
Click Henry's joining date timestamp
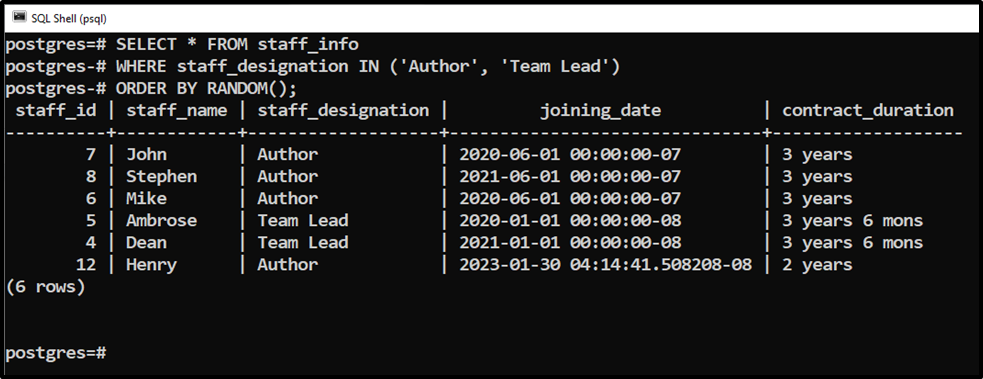606,264
